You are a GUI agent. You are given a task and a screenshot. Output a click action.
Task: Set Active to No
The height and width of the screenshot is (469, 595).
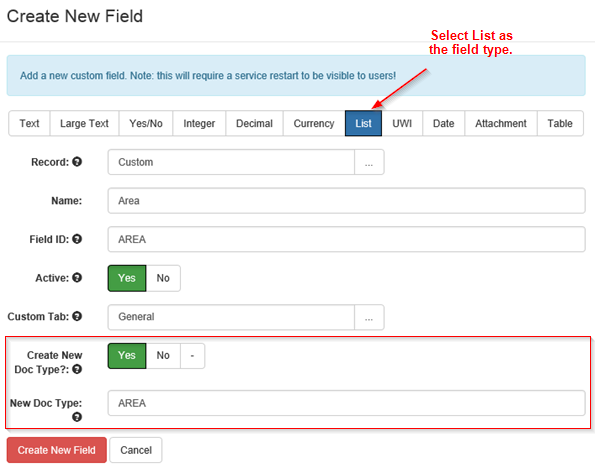(x=163, y=278)
